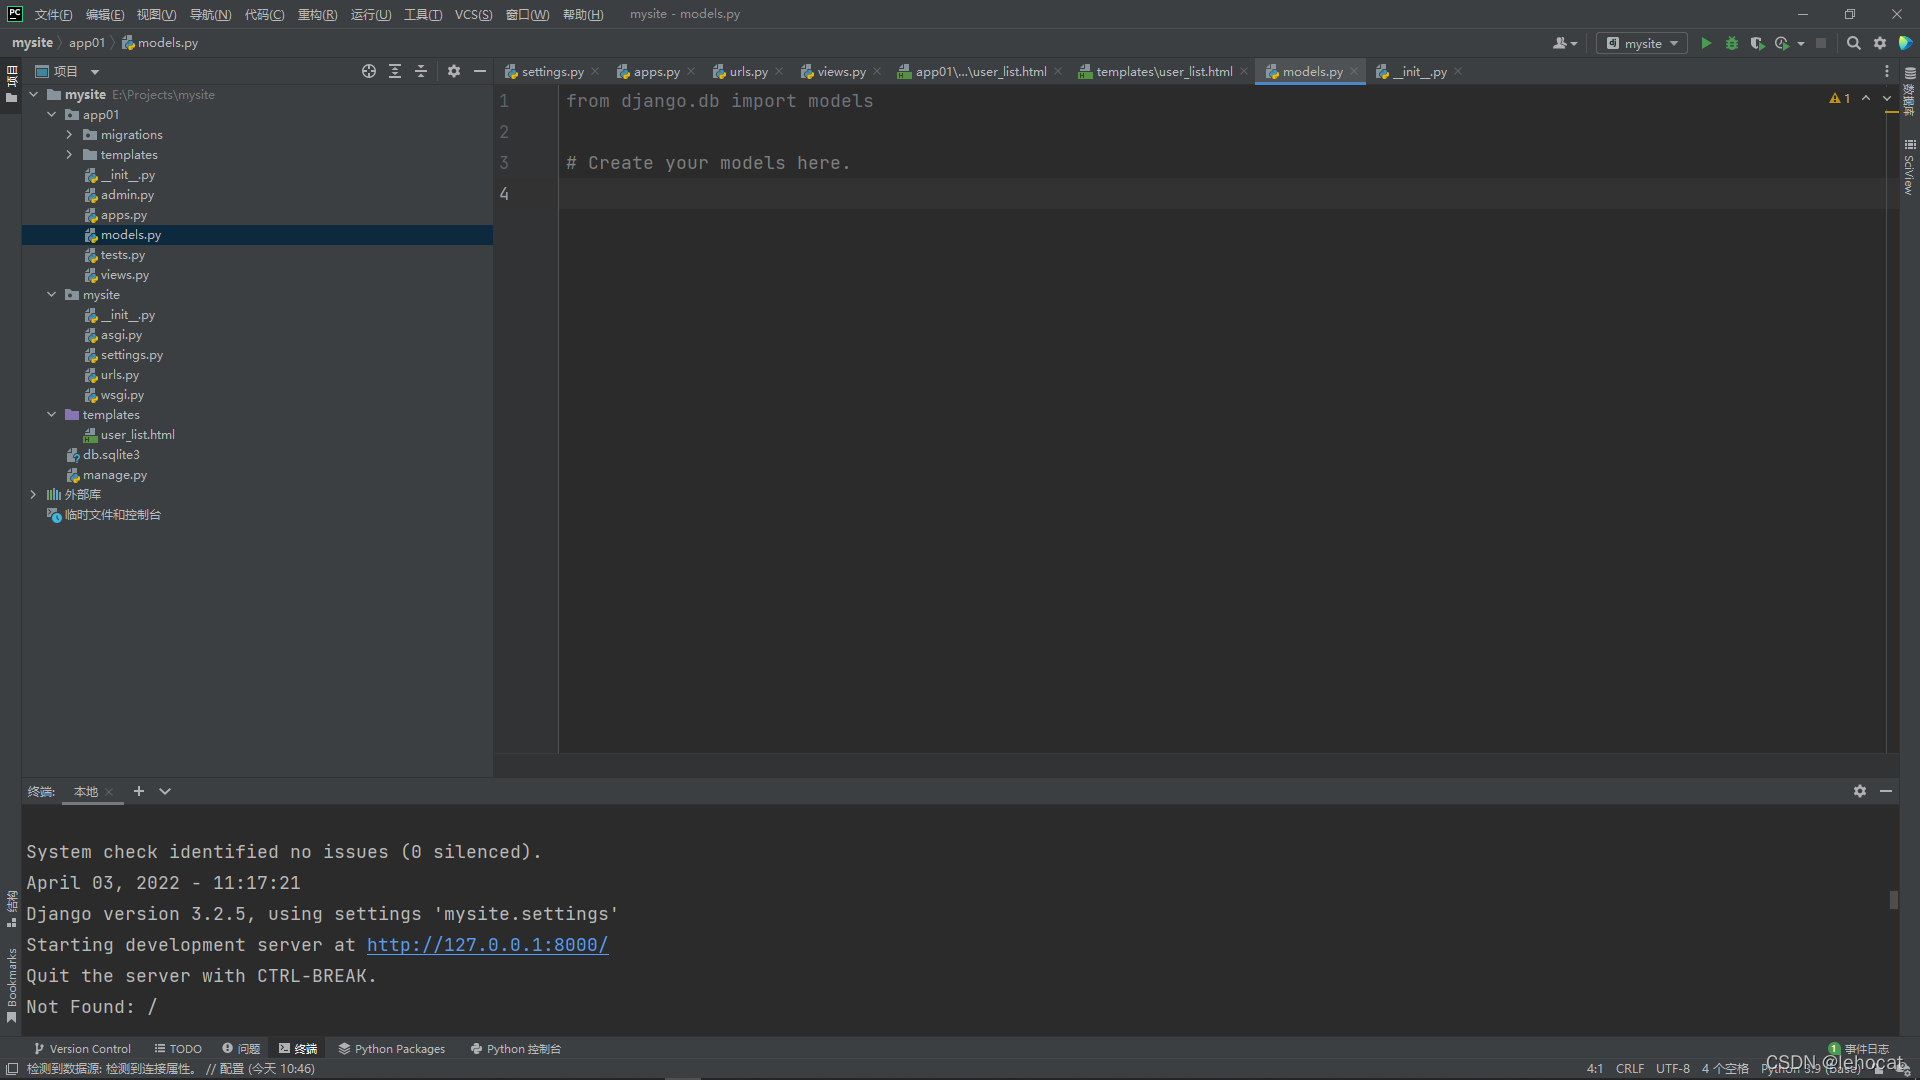The height and width of the screenshot is (1080, 1920).
Task: Click the terminal vertical scrollbar thumb
Action: point(1893,899)
